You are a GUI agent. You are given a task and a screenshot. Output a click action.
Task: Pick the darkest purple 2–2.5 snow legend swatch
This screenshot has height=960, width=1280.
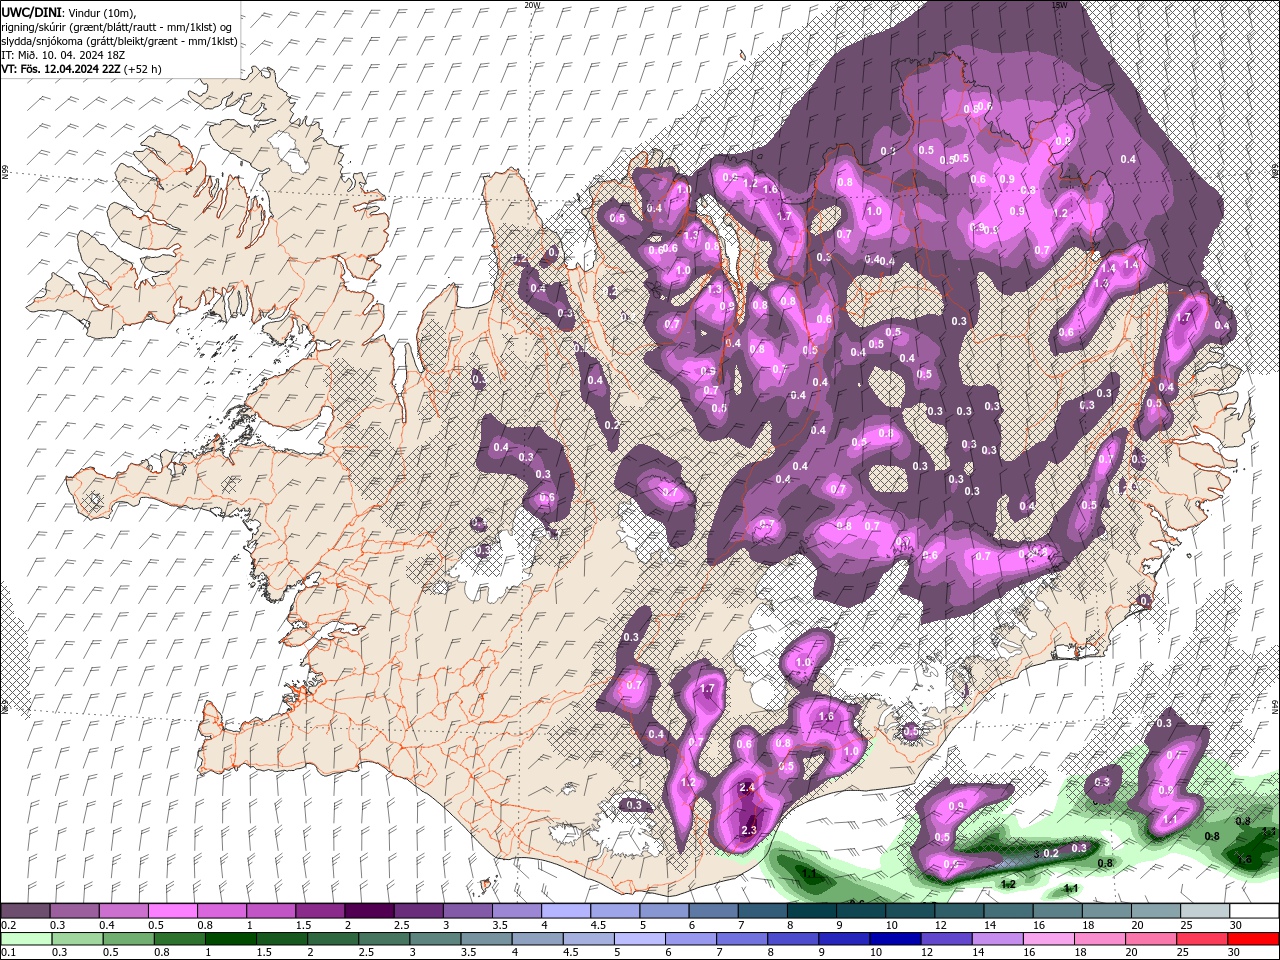[368, 911]
